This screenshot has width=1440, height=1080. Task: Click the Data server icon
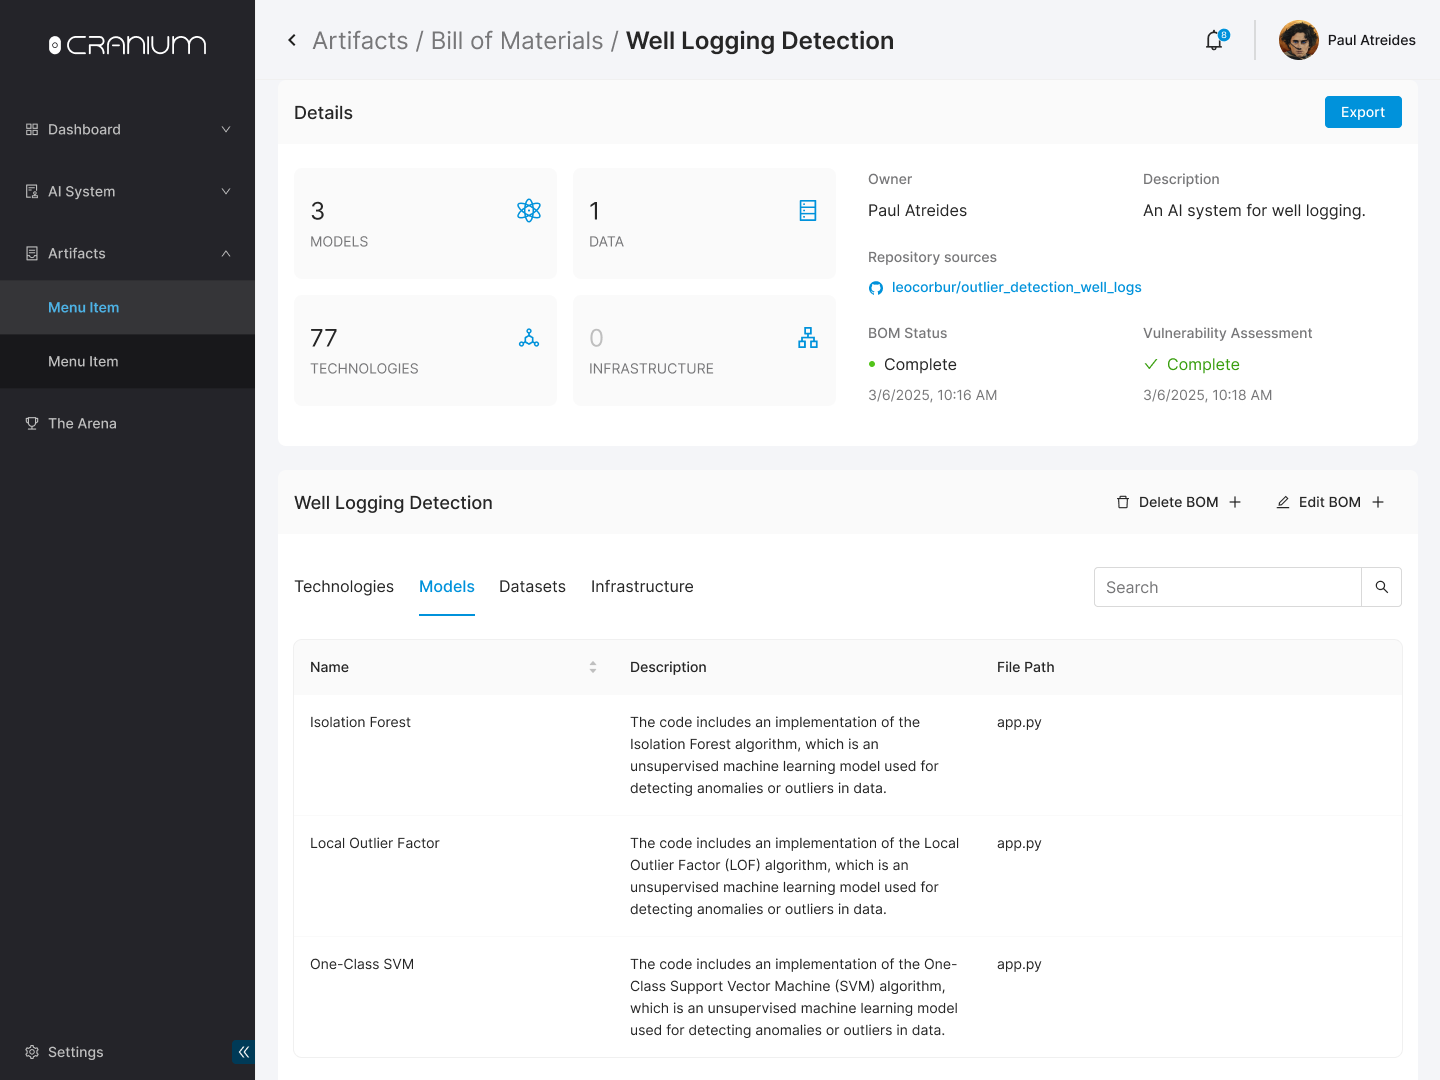click(x=808, y=210)
